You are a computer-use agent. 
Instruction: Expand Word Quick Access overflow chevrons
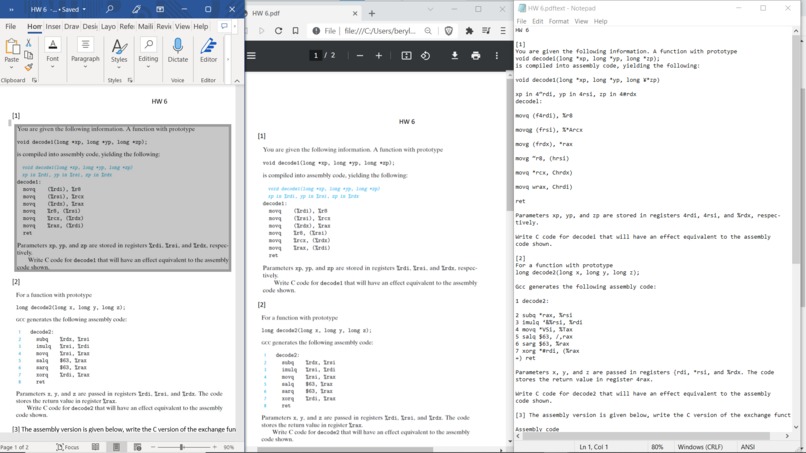11,9
